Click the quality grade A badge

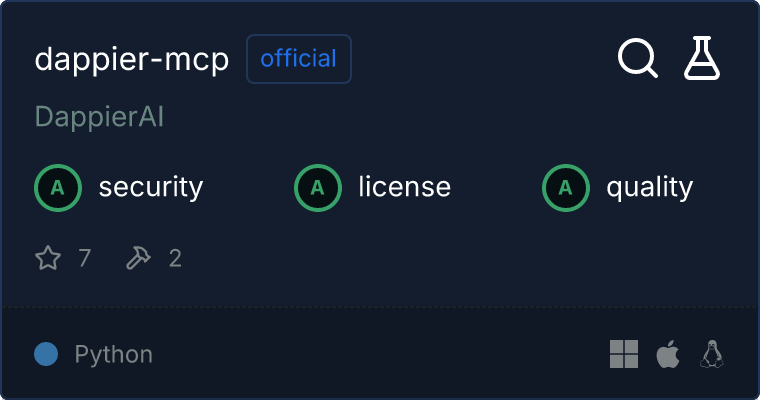click(x=566, y=187)
